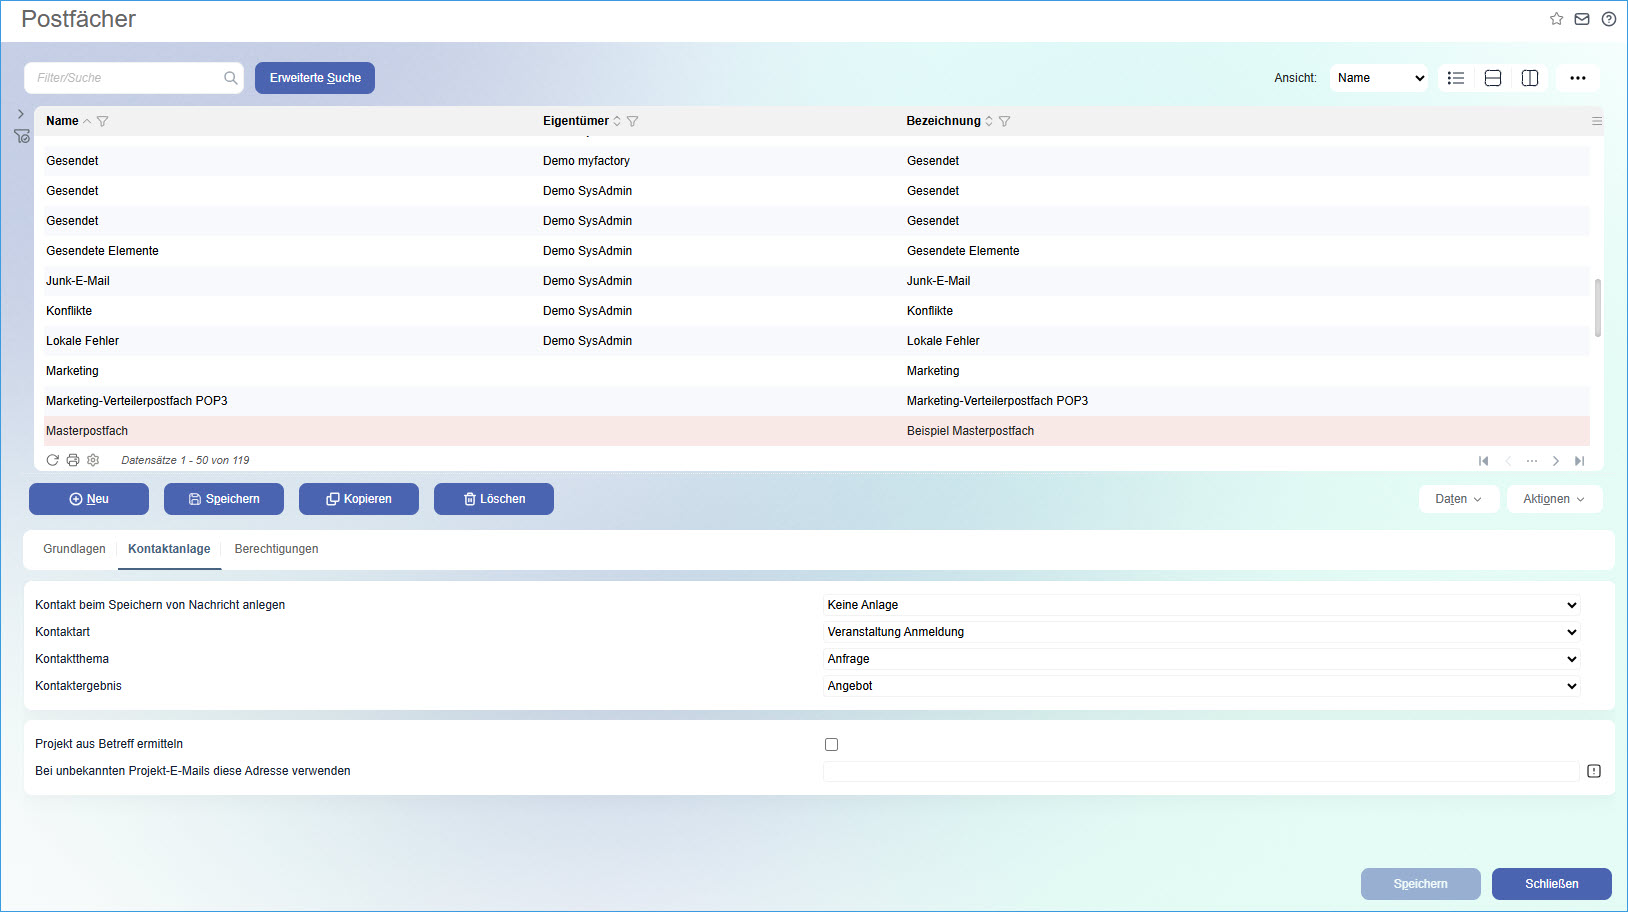Open the filter icon in Name column

pyautogui.click(x=103, y=121)
